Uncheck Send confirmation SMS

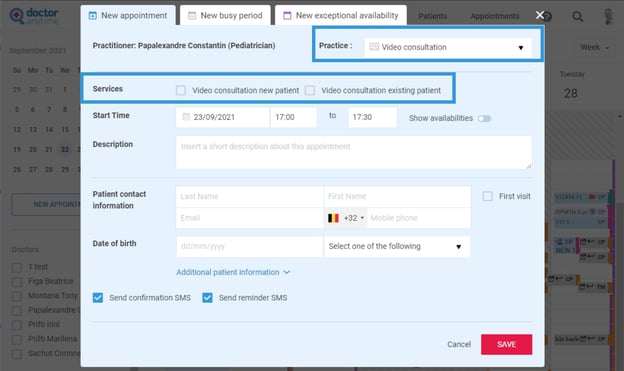click(x=98, y=298)
